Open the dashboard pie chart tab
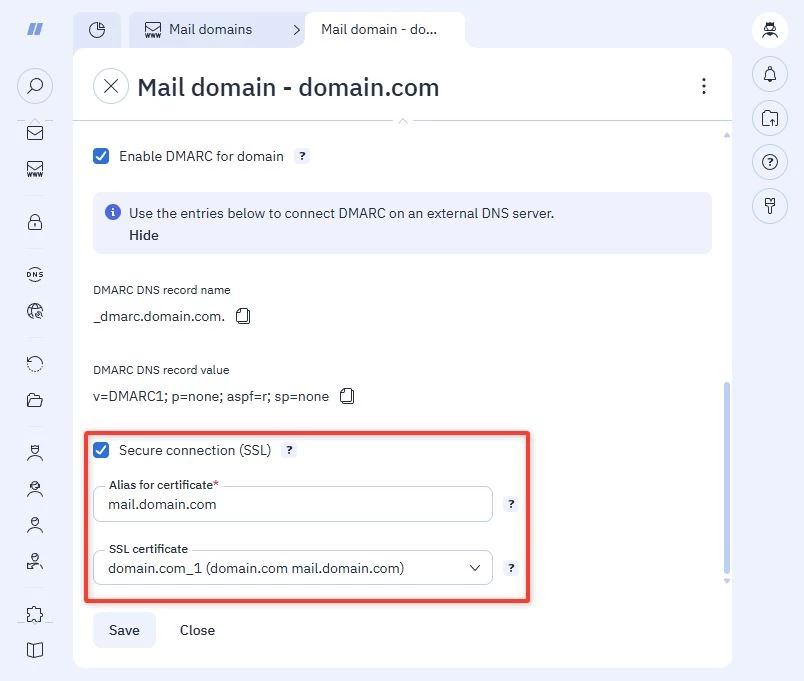The height and width of the screenshot is (681, 804). tap(97, 30)
